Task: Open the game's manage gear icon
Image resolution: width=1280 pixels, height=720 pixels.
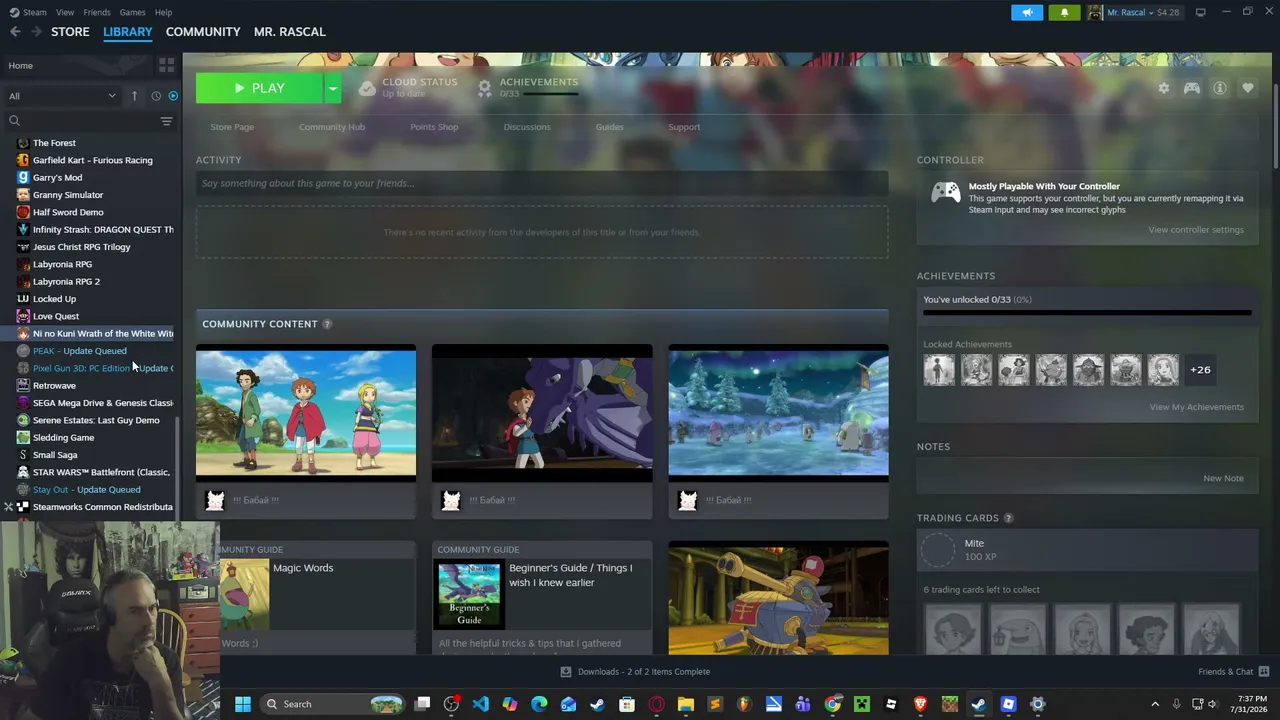Action: click(1163, 88)
